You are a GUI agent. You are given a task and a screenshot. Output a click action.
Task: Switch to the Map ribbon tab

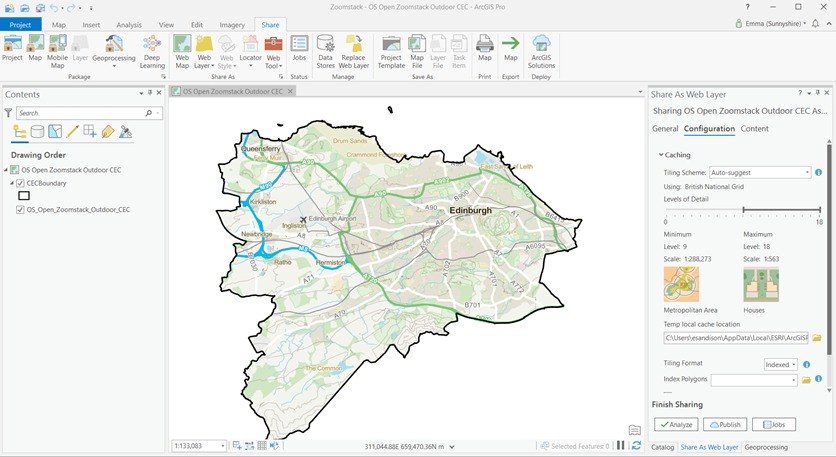pos(59,25)
